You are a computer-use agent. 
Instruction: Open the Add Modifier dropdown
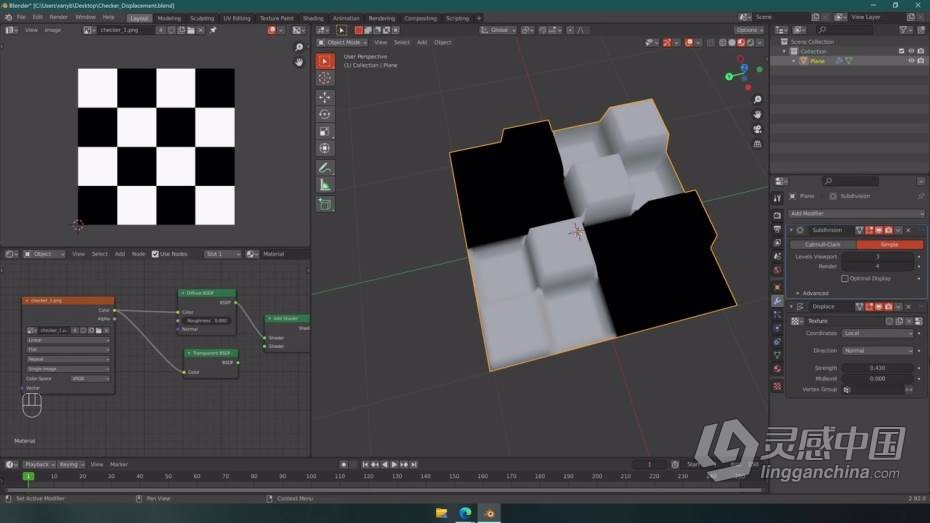856,213
